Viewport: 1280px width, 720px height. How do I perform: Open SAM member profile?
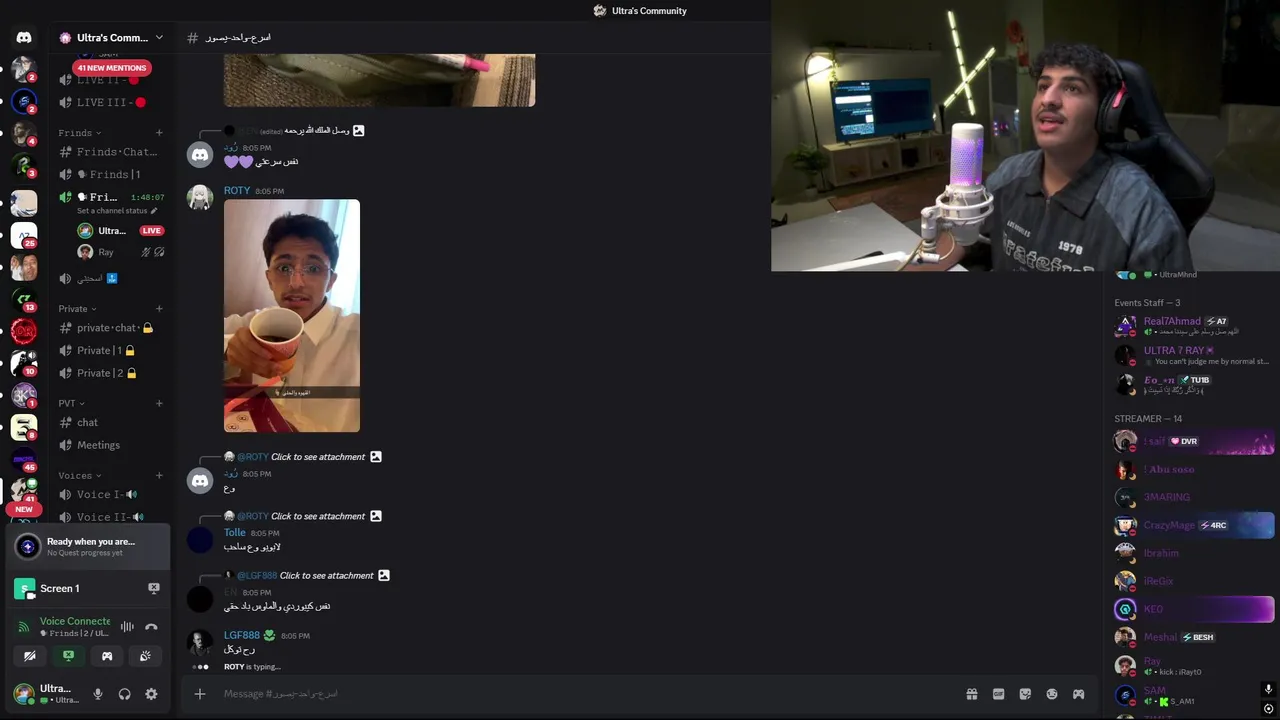(x=1192, y=695)
